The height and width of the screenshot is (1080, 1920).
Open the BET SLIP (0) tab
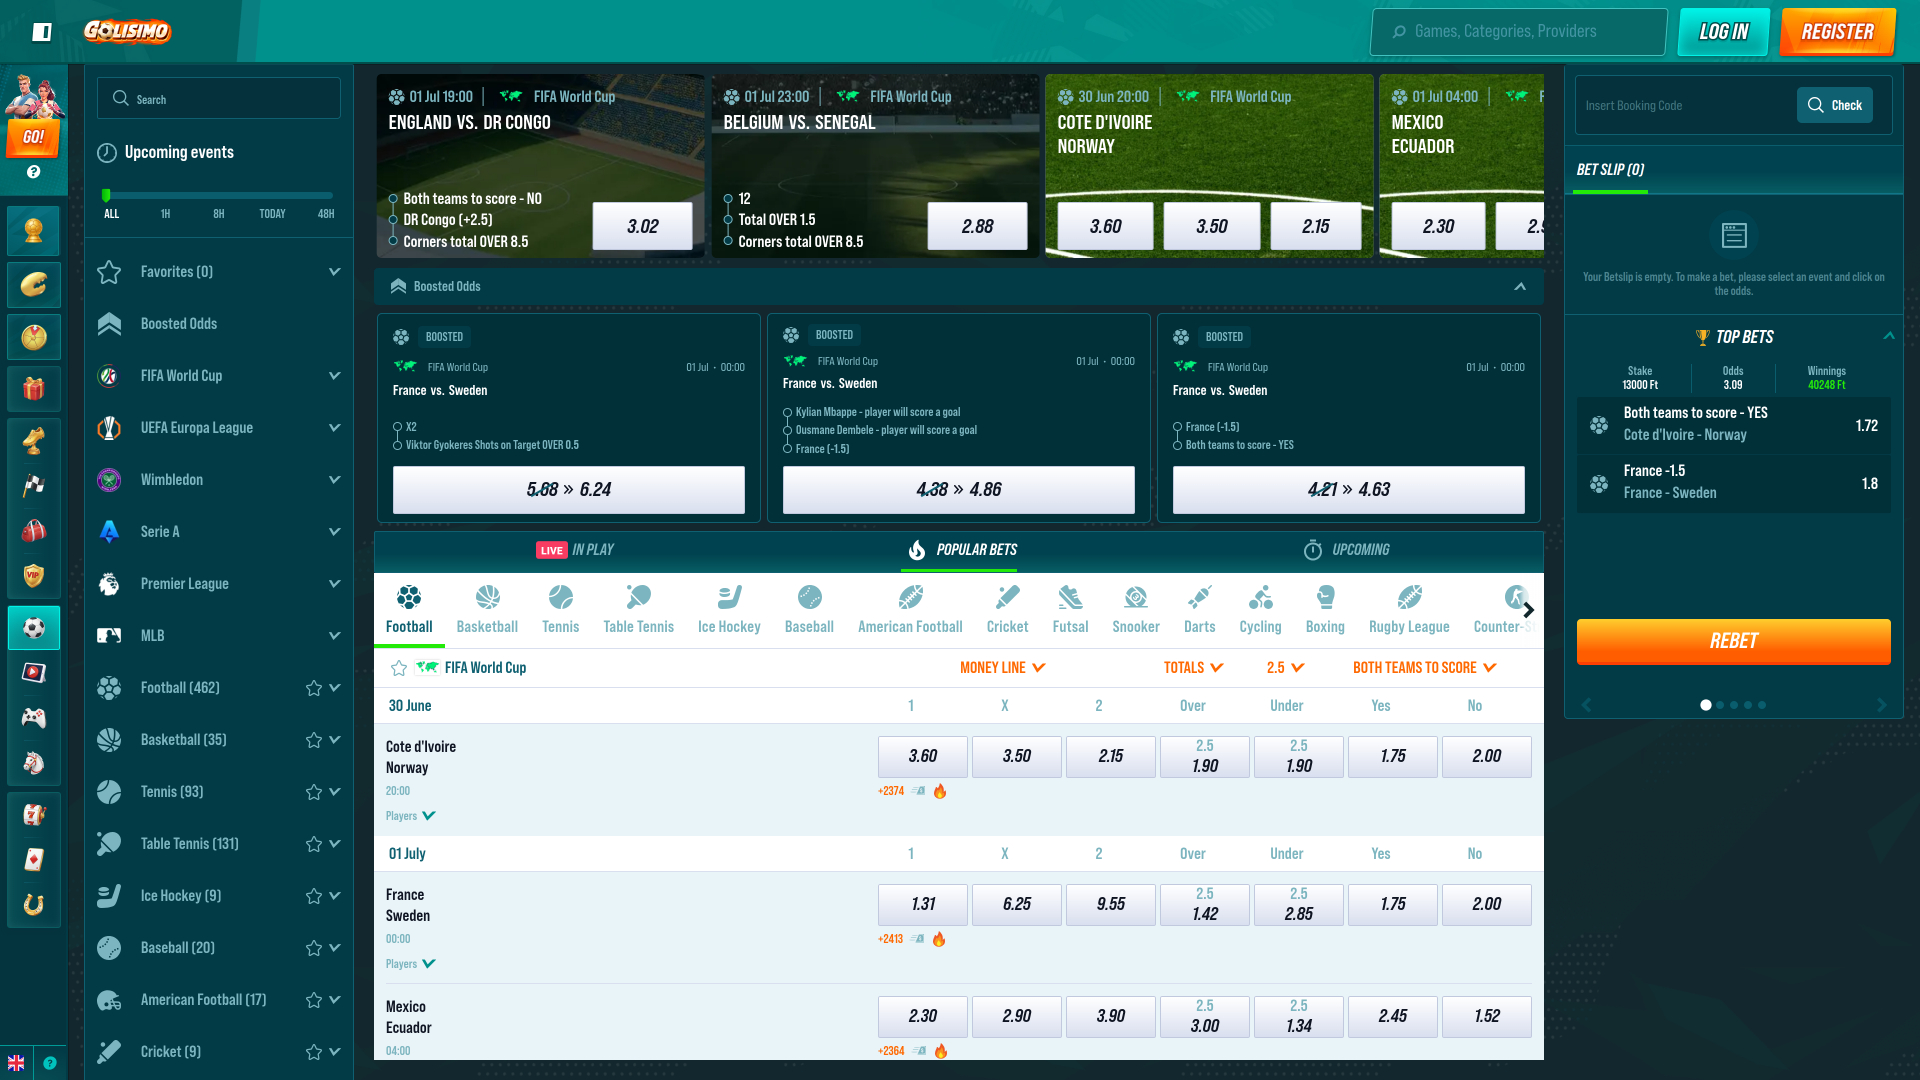click(x=1610, y=170)
